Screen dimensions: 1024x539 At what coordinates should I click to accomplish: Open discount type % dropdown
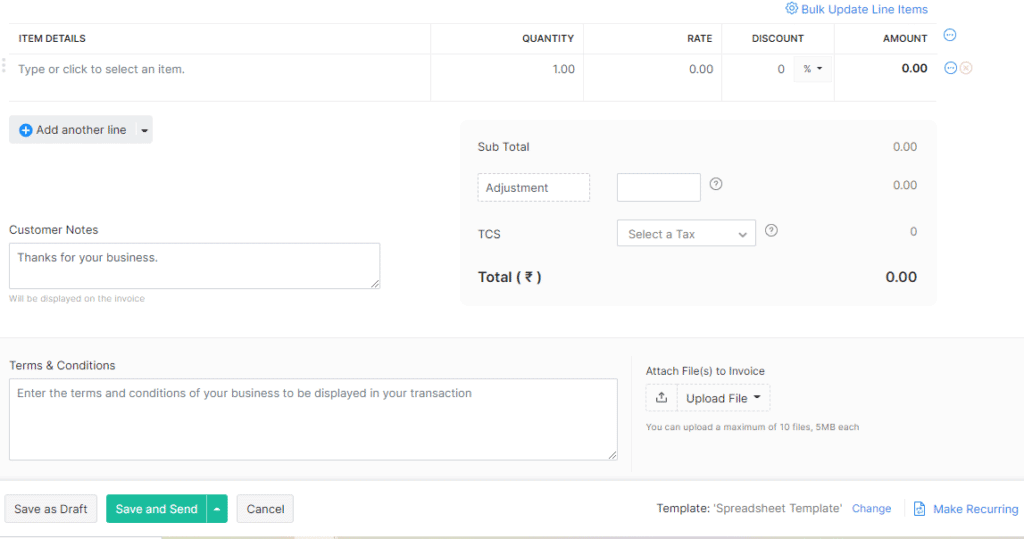coord(812,69)
